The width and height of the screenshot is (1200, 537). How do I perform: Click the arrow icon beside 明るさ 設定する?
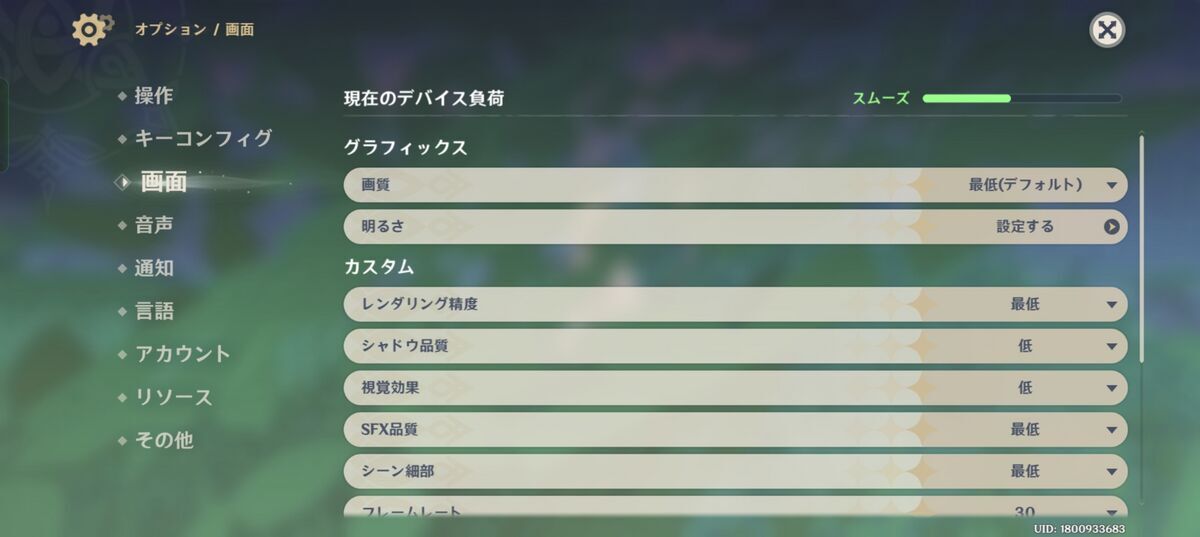1111,227
